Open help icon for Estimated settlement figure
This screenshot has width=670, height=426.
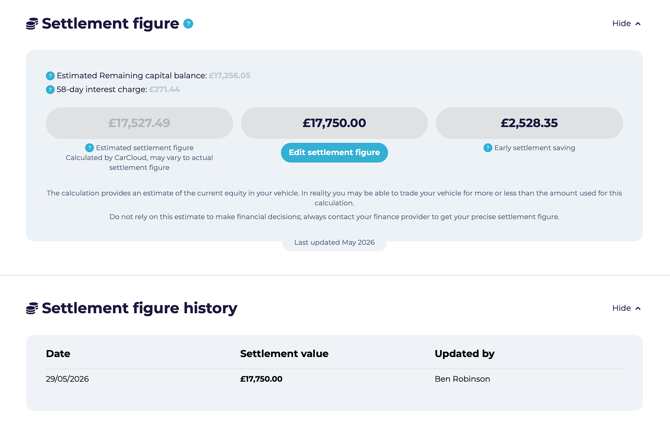coord(89,148)
